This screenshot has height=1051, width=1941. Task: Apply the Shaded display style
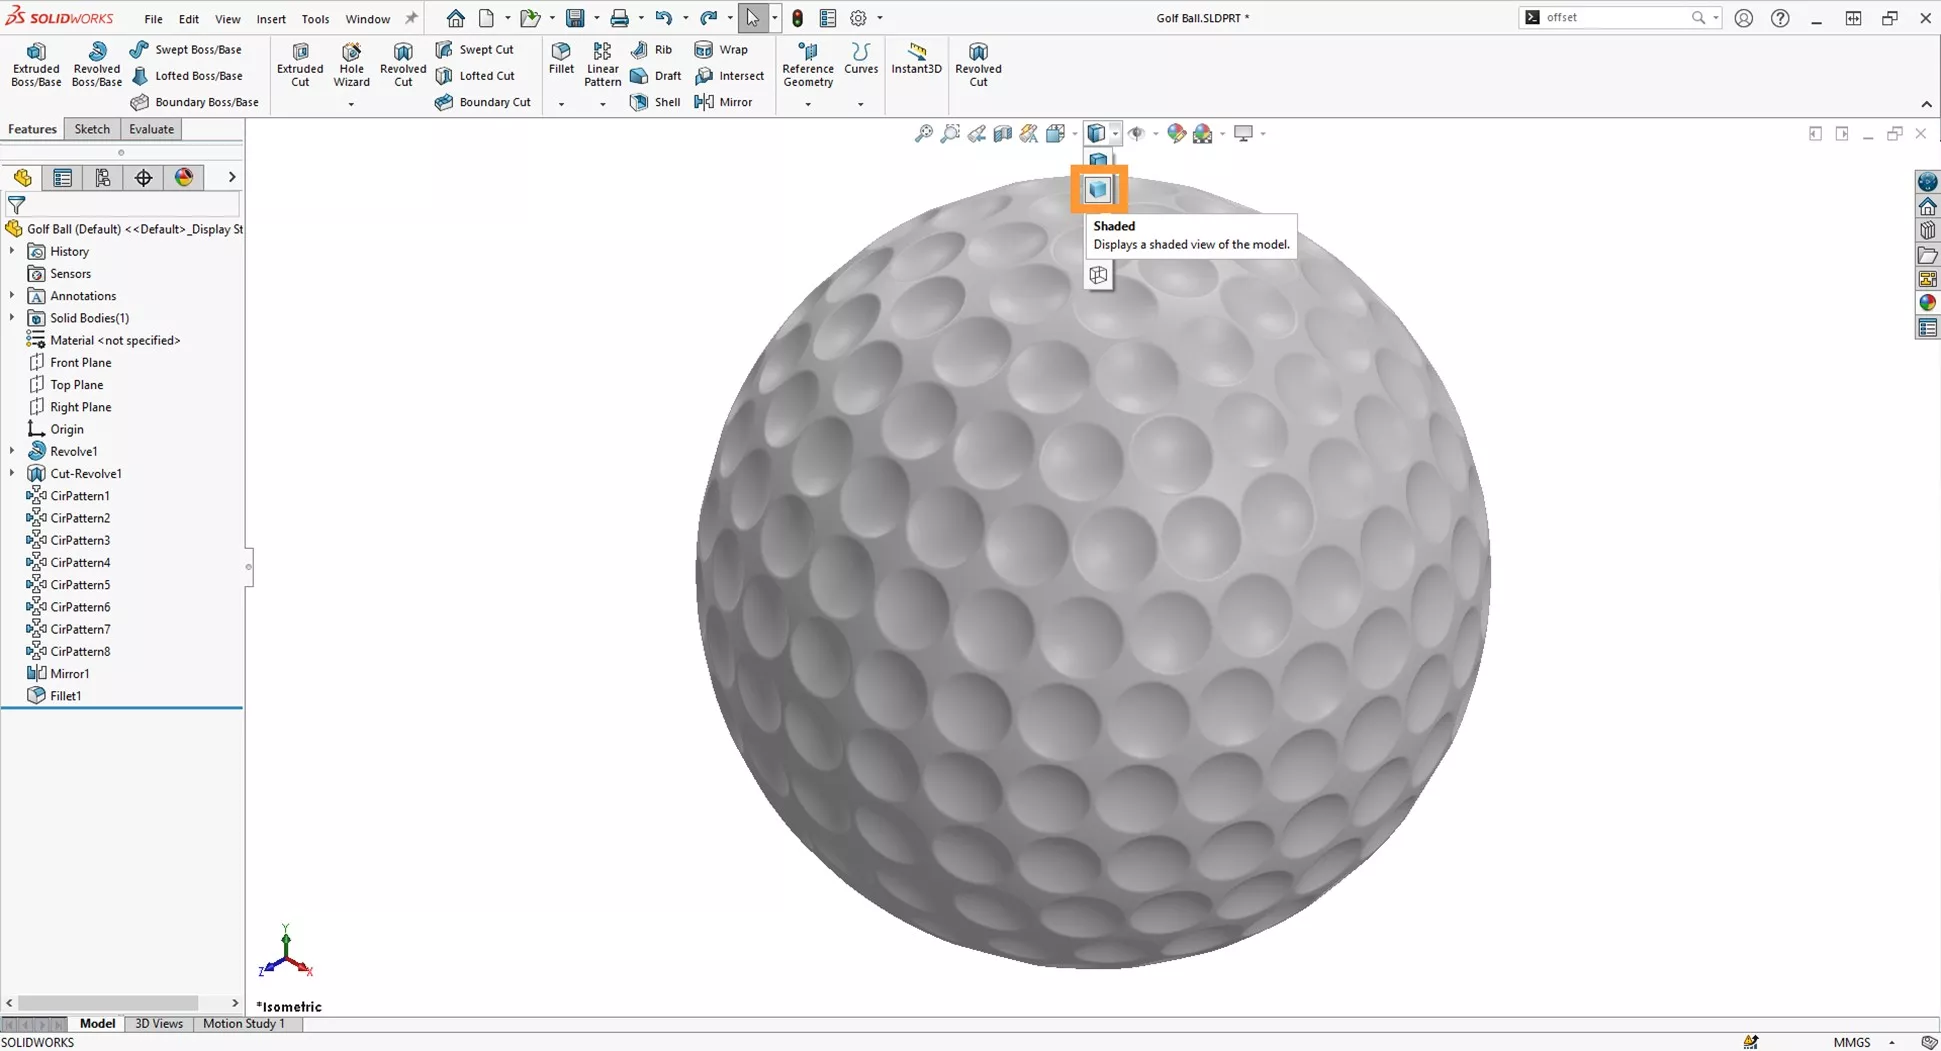tap(1098, 189)
